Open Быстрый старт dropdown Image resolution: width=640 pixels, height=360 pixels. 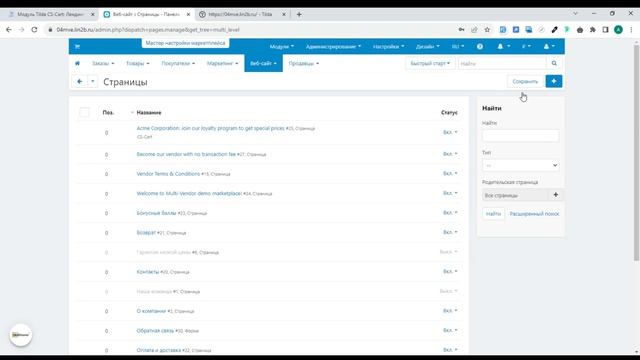[x=430, y=63]
